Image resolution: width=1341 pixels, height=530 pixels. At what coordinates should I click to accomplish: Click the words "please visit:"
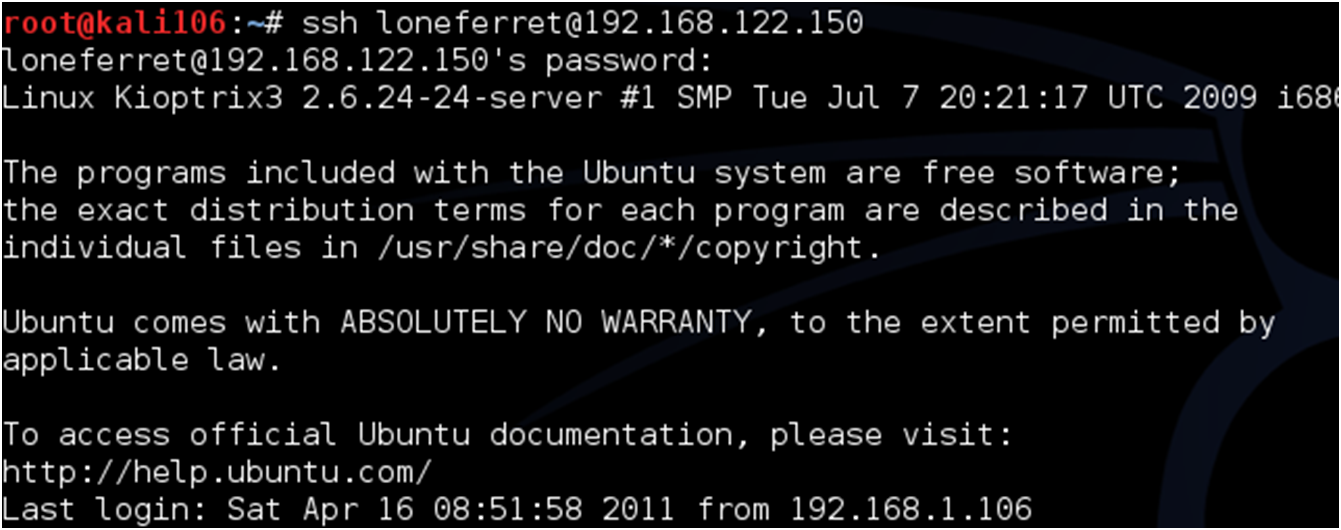click(x=892, y=435)
